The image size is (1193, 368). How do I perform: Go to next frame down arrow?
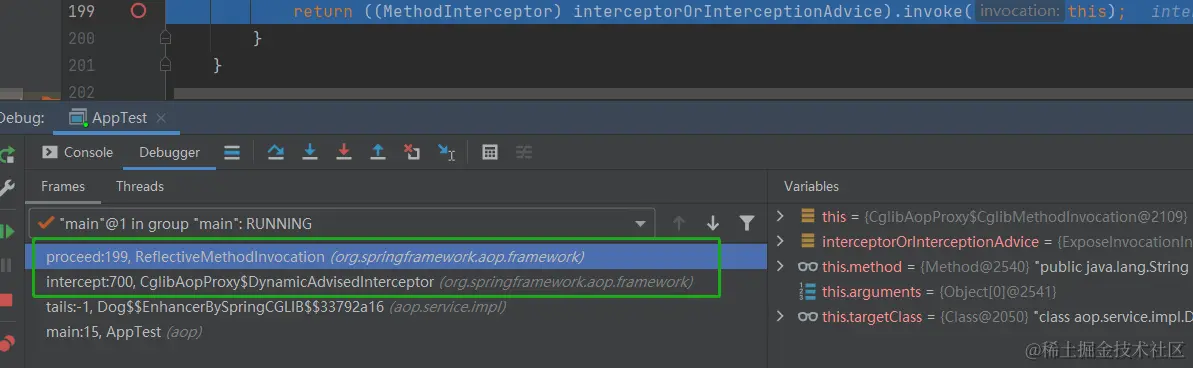[713, 224]
